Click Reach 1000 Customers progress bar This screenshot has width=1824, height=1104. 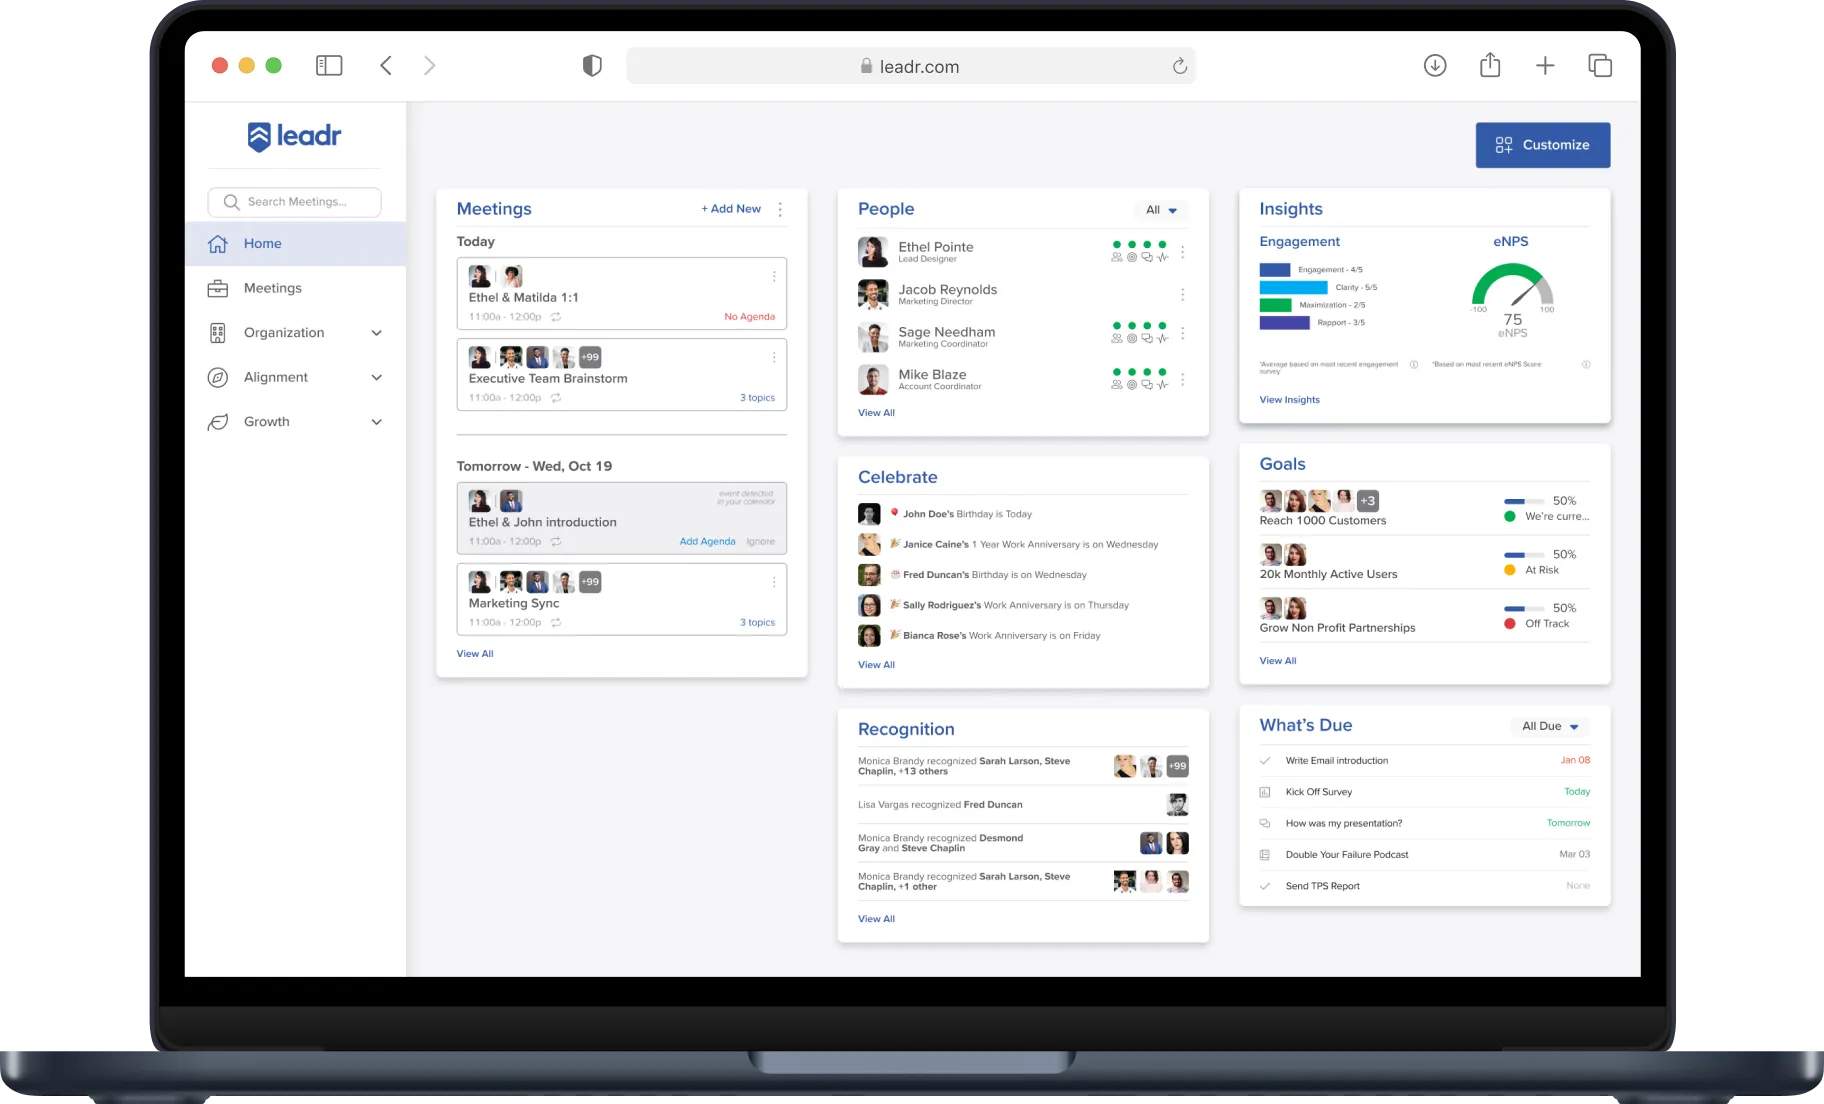tap(1524, 501)
